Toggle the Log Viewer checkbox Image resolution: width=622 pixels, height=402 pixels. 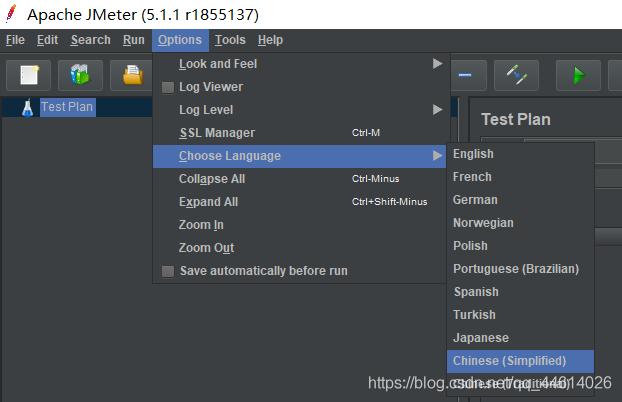[168, 87]
